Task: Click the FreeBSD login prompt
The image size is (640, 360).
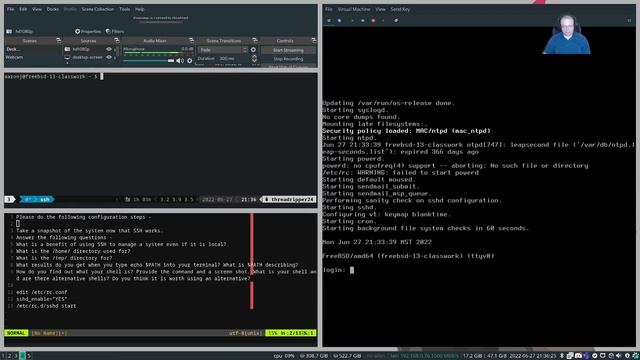Action: tap(338, 270)
